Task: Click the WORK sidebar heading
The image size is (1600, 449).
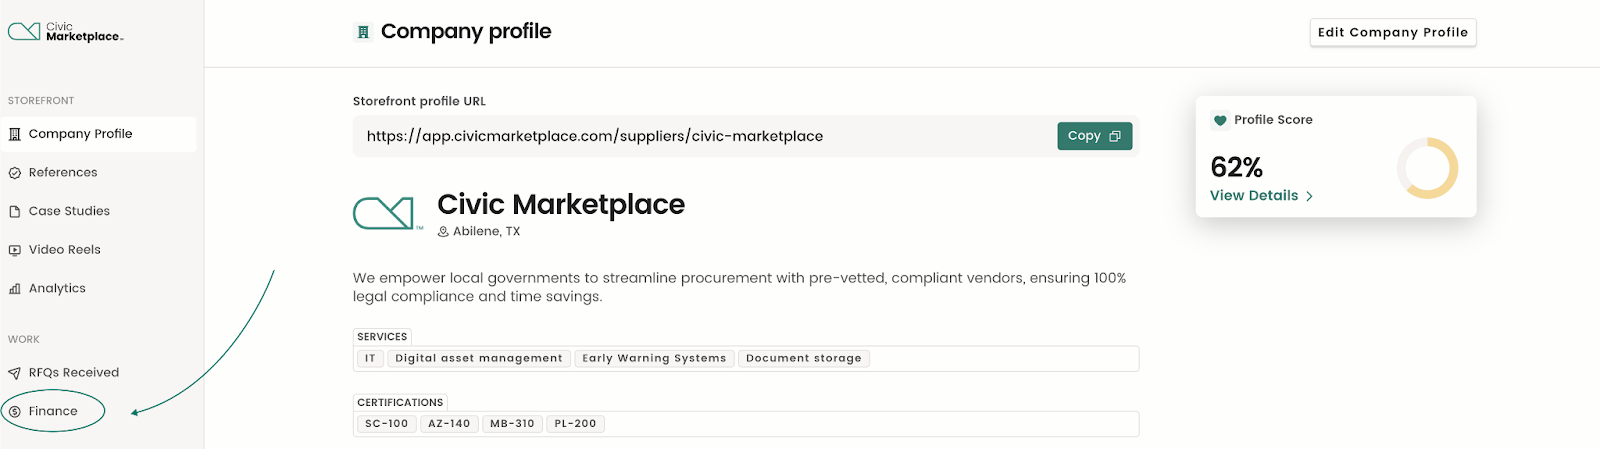Action: pyautogui.click(x=24, y=340)
